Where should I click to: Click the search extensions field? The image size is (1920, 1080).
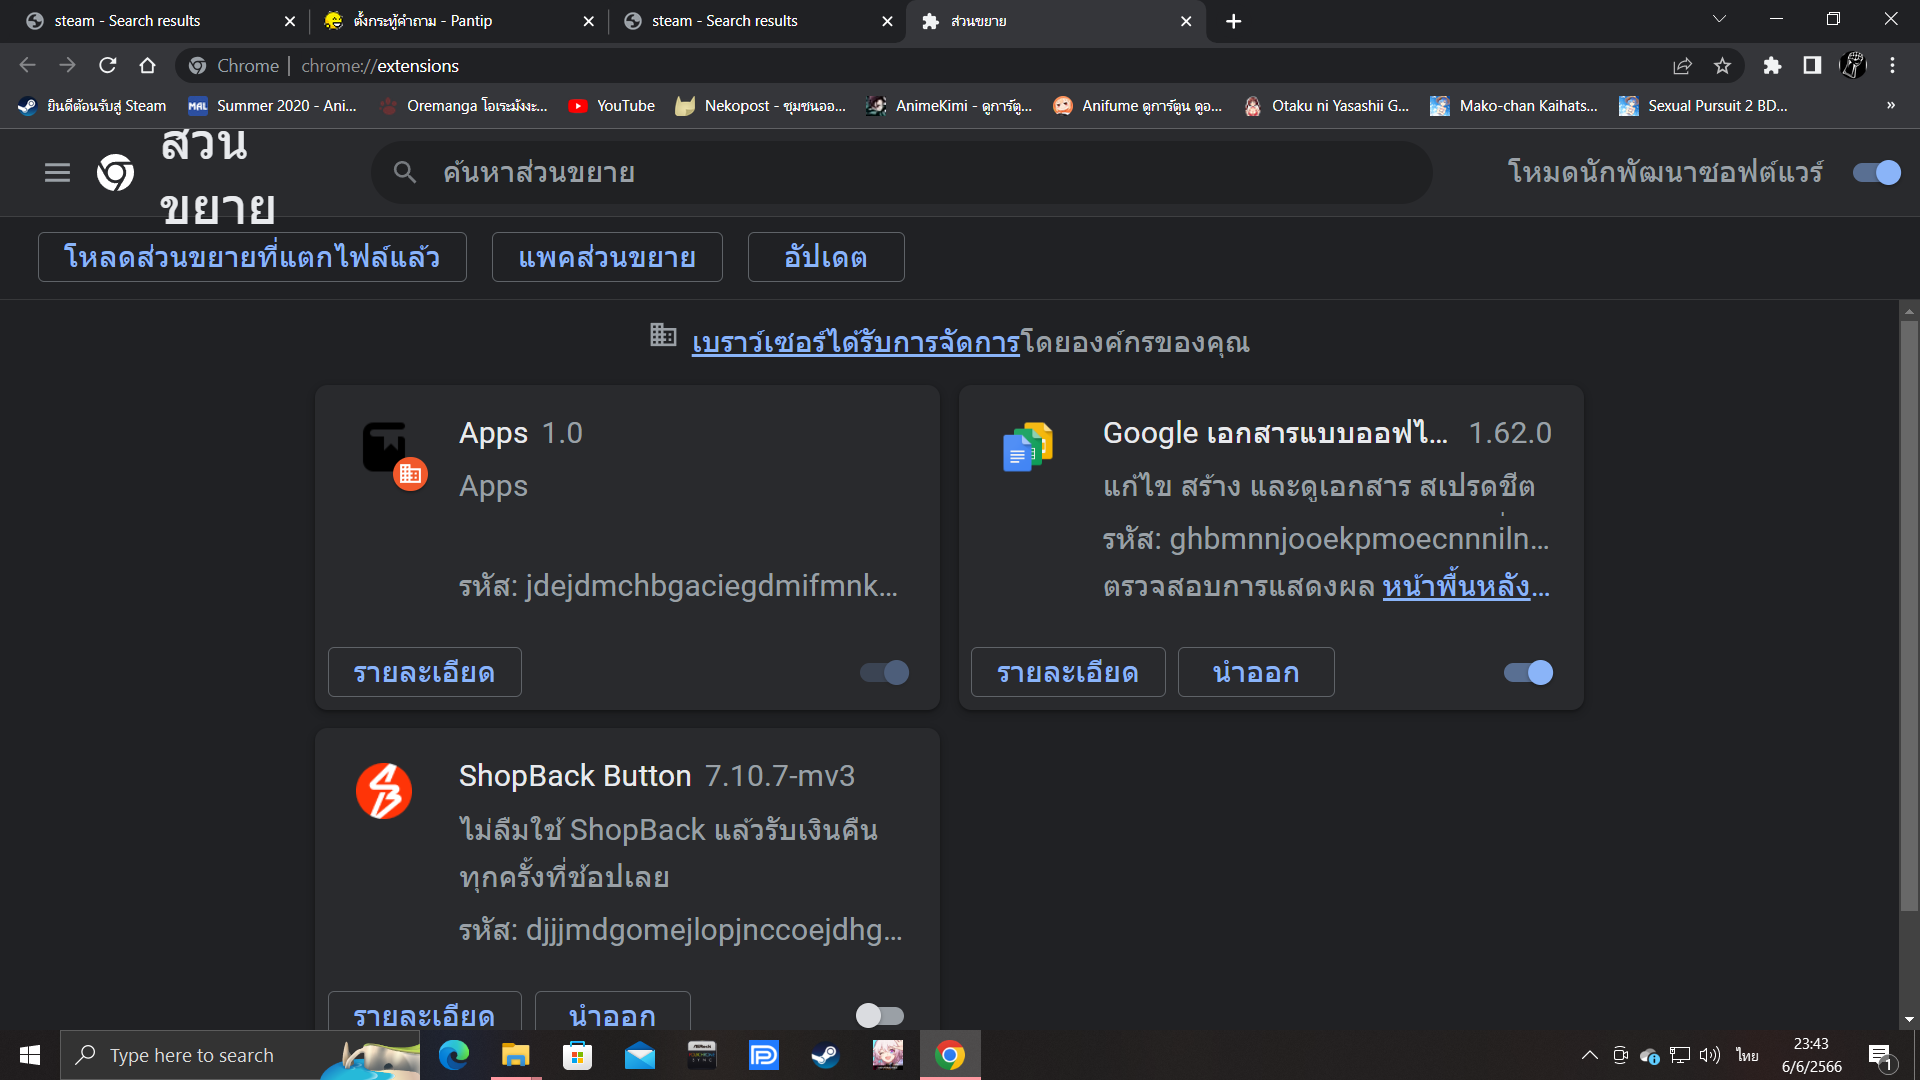(901, 172)
